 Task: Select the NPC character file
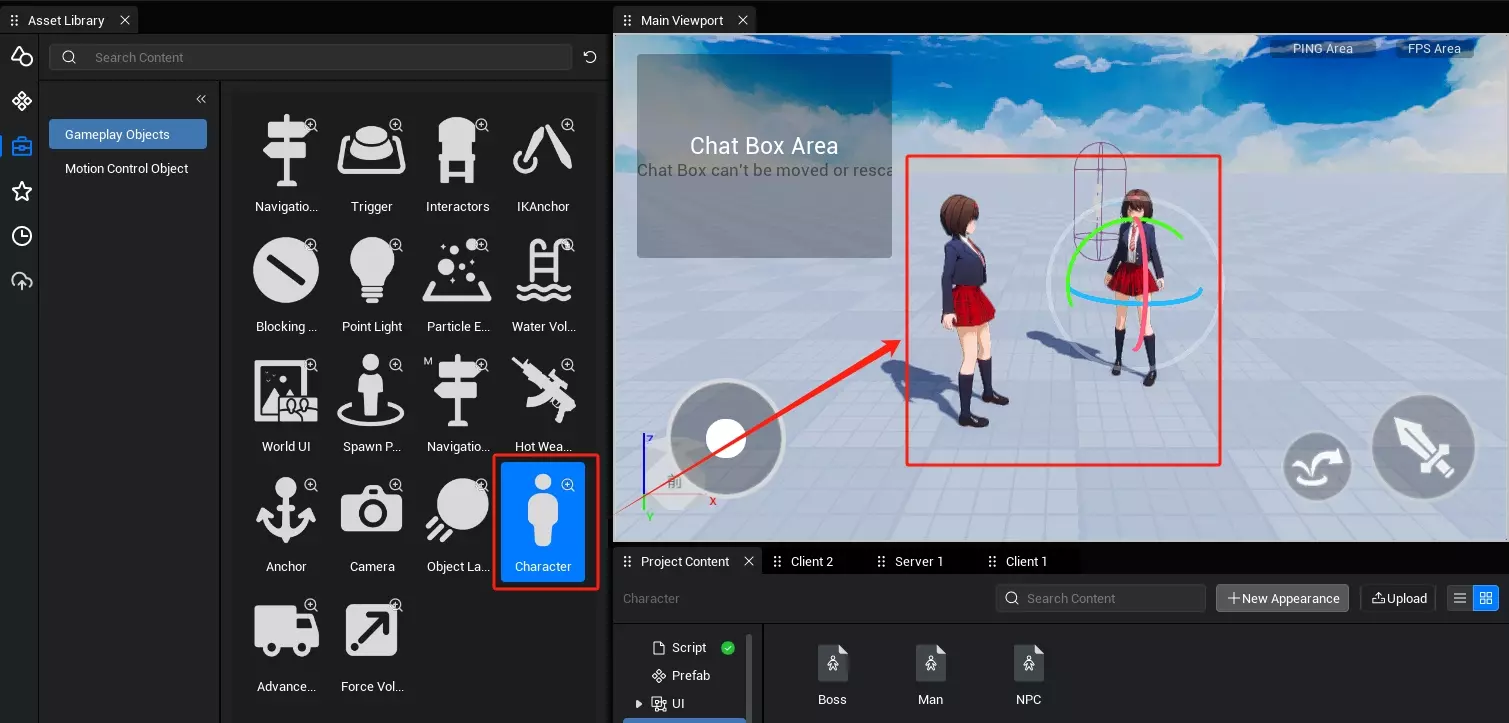tap(1028, 675)
